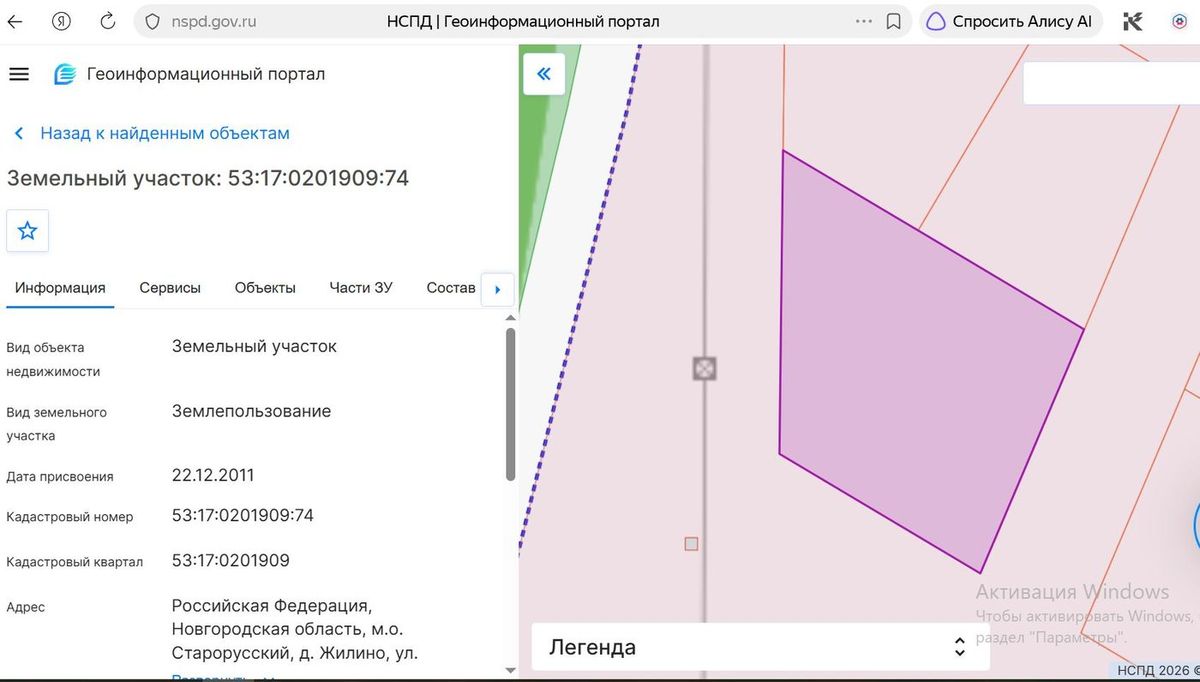The width and height of the screenshot is (1200, 682).
Task: Click the small orange square marker on map
Action: (691, 544)
